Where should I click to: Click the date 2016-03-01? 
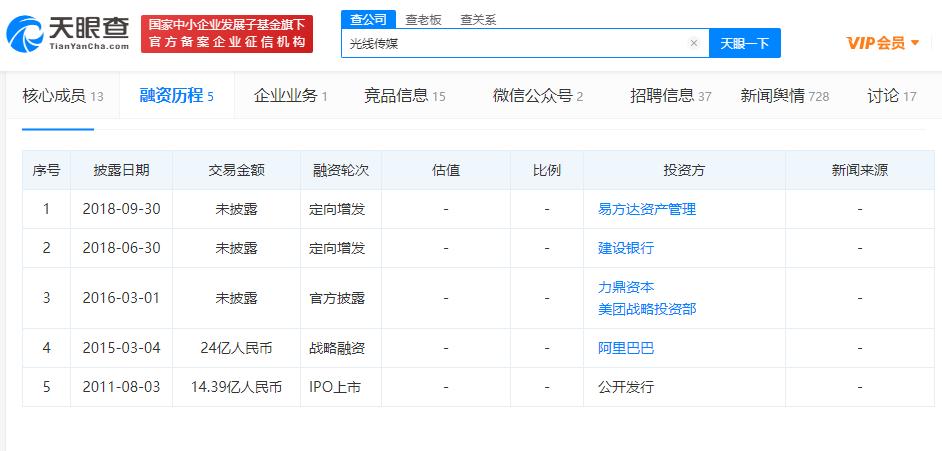click(x=121, y=298)
